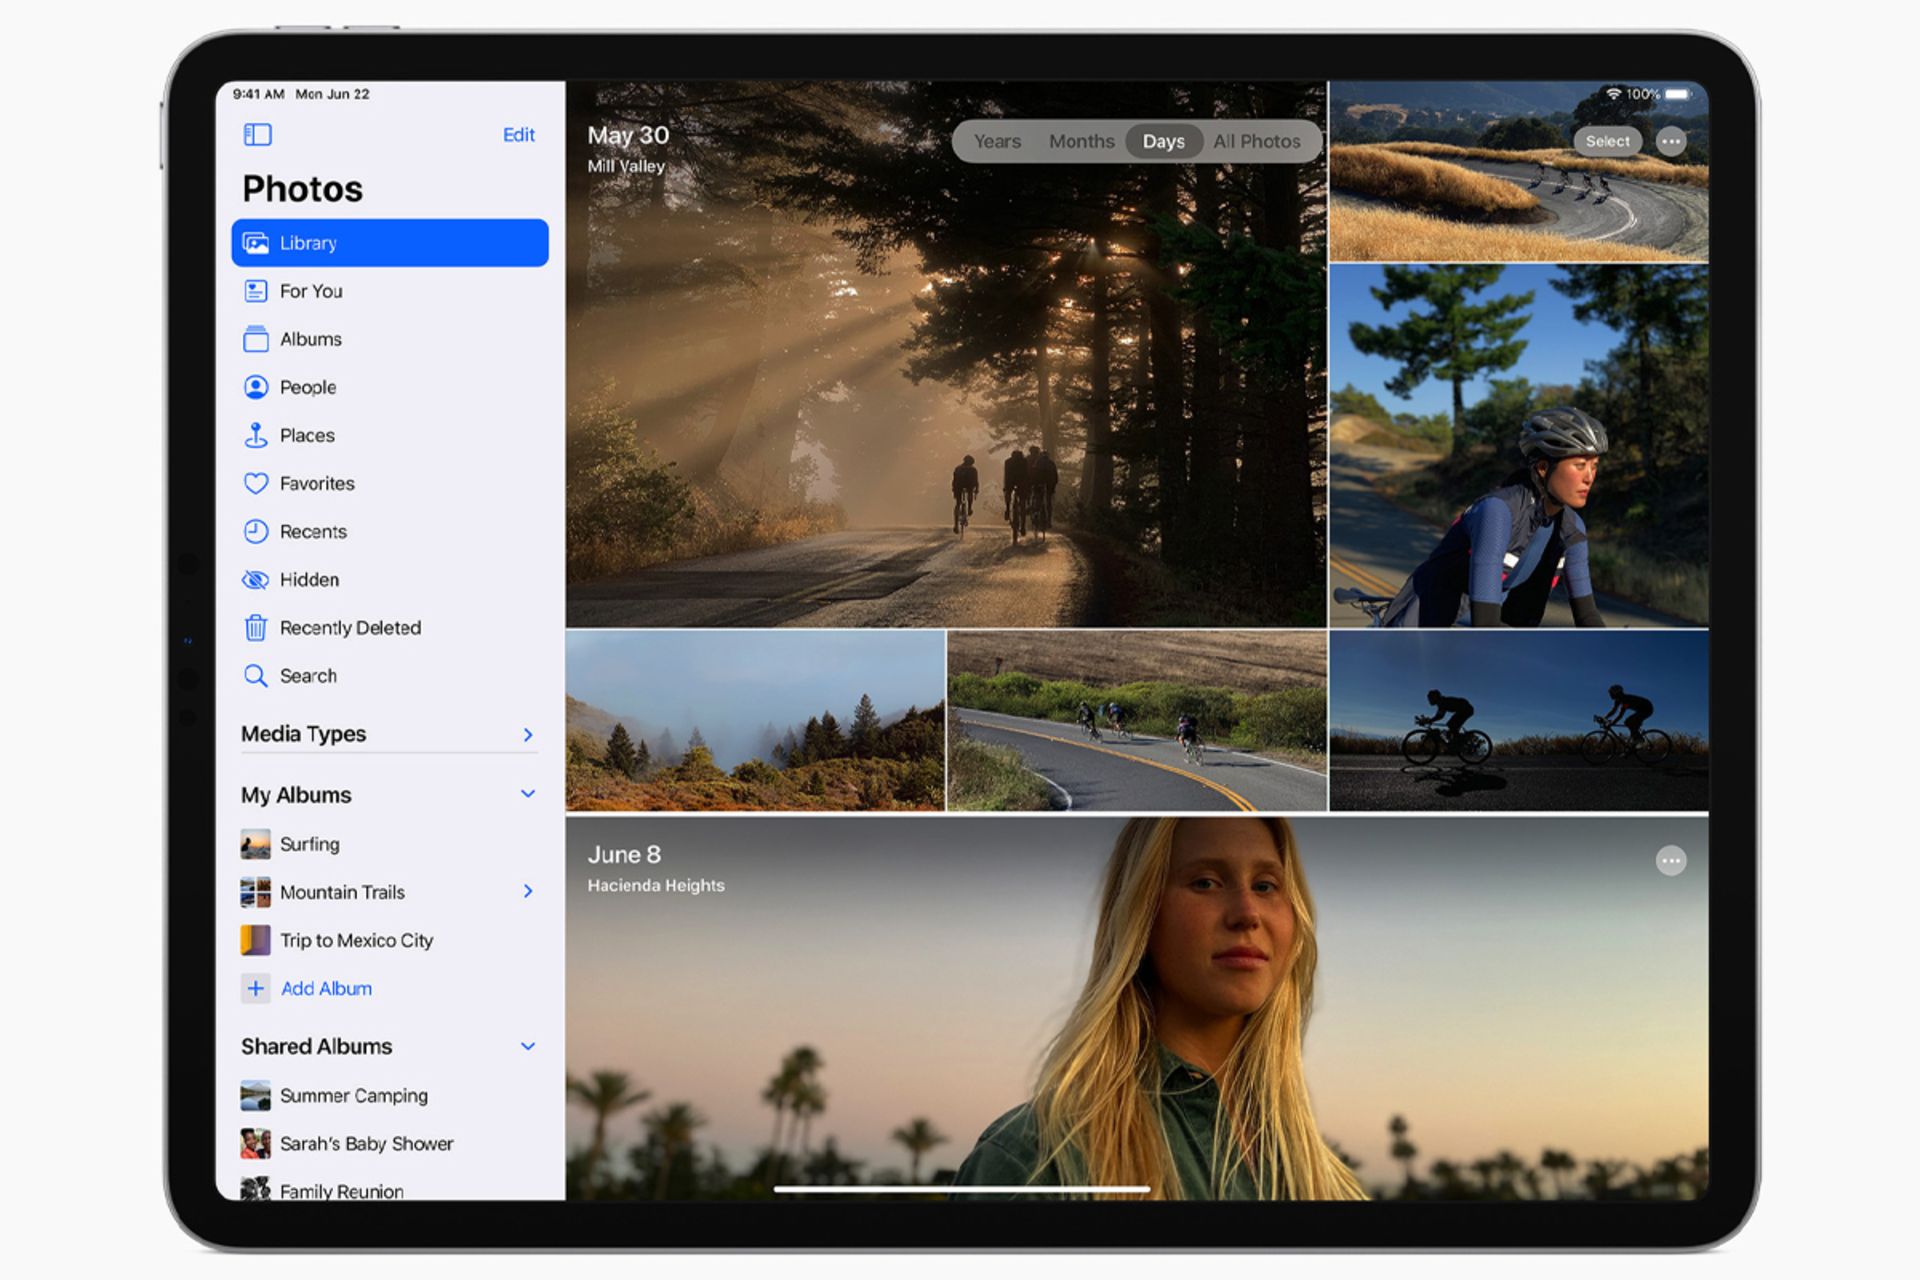Click the Edit button above the sidebar

pos(518,134)
